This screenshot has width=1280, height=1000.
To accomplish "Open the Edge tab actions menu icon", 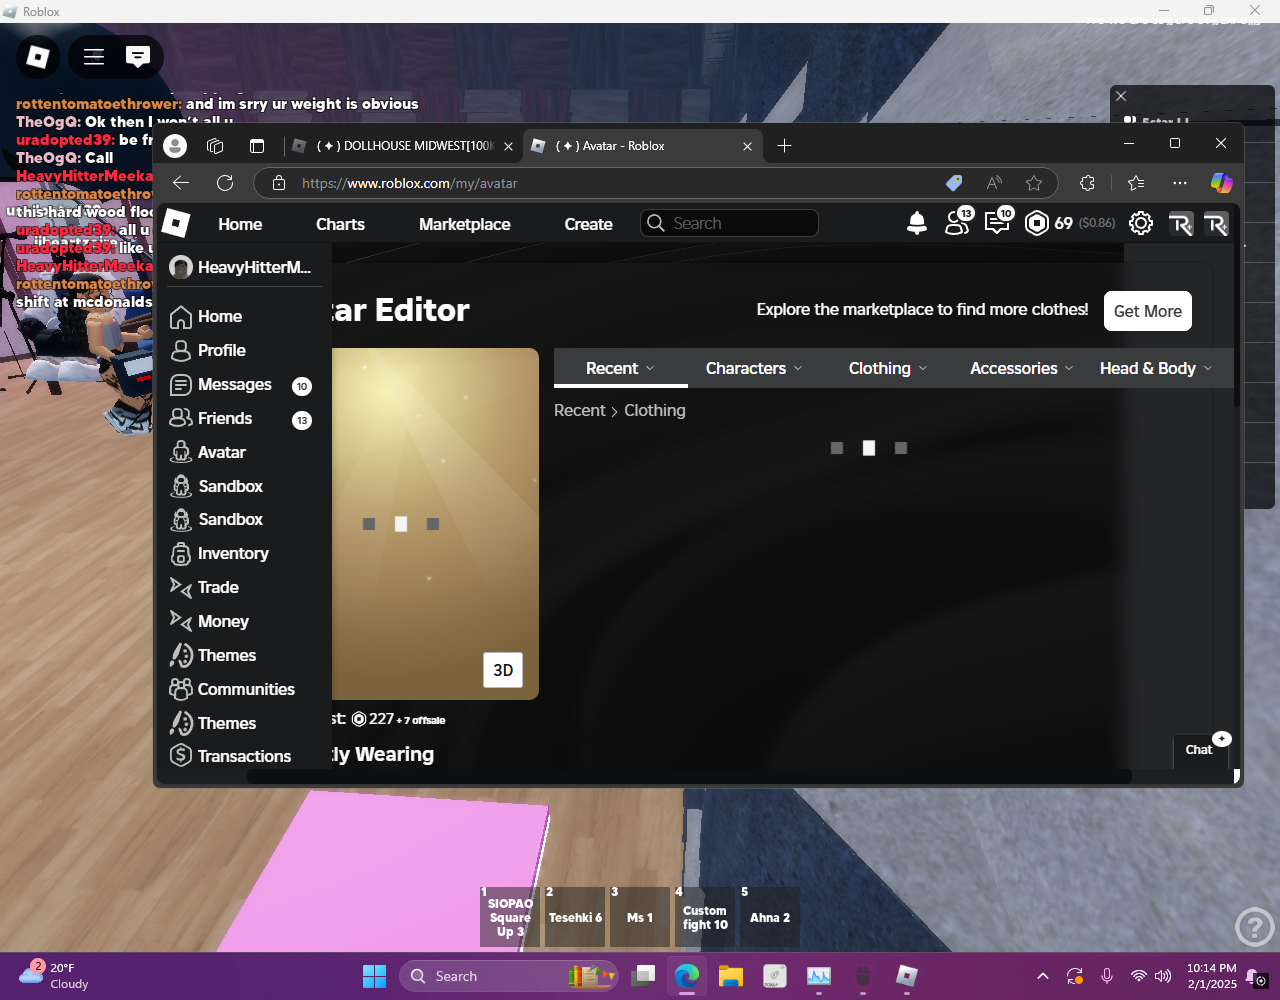I will pyautogui.click(x=257, y=146).
